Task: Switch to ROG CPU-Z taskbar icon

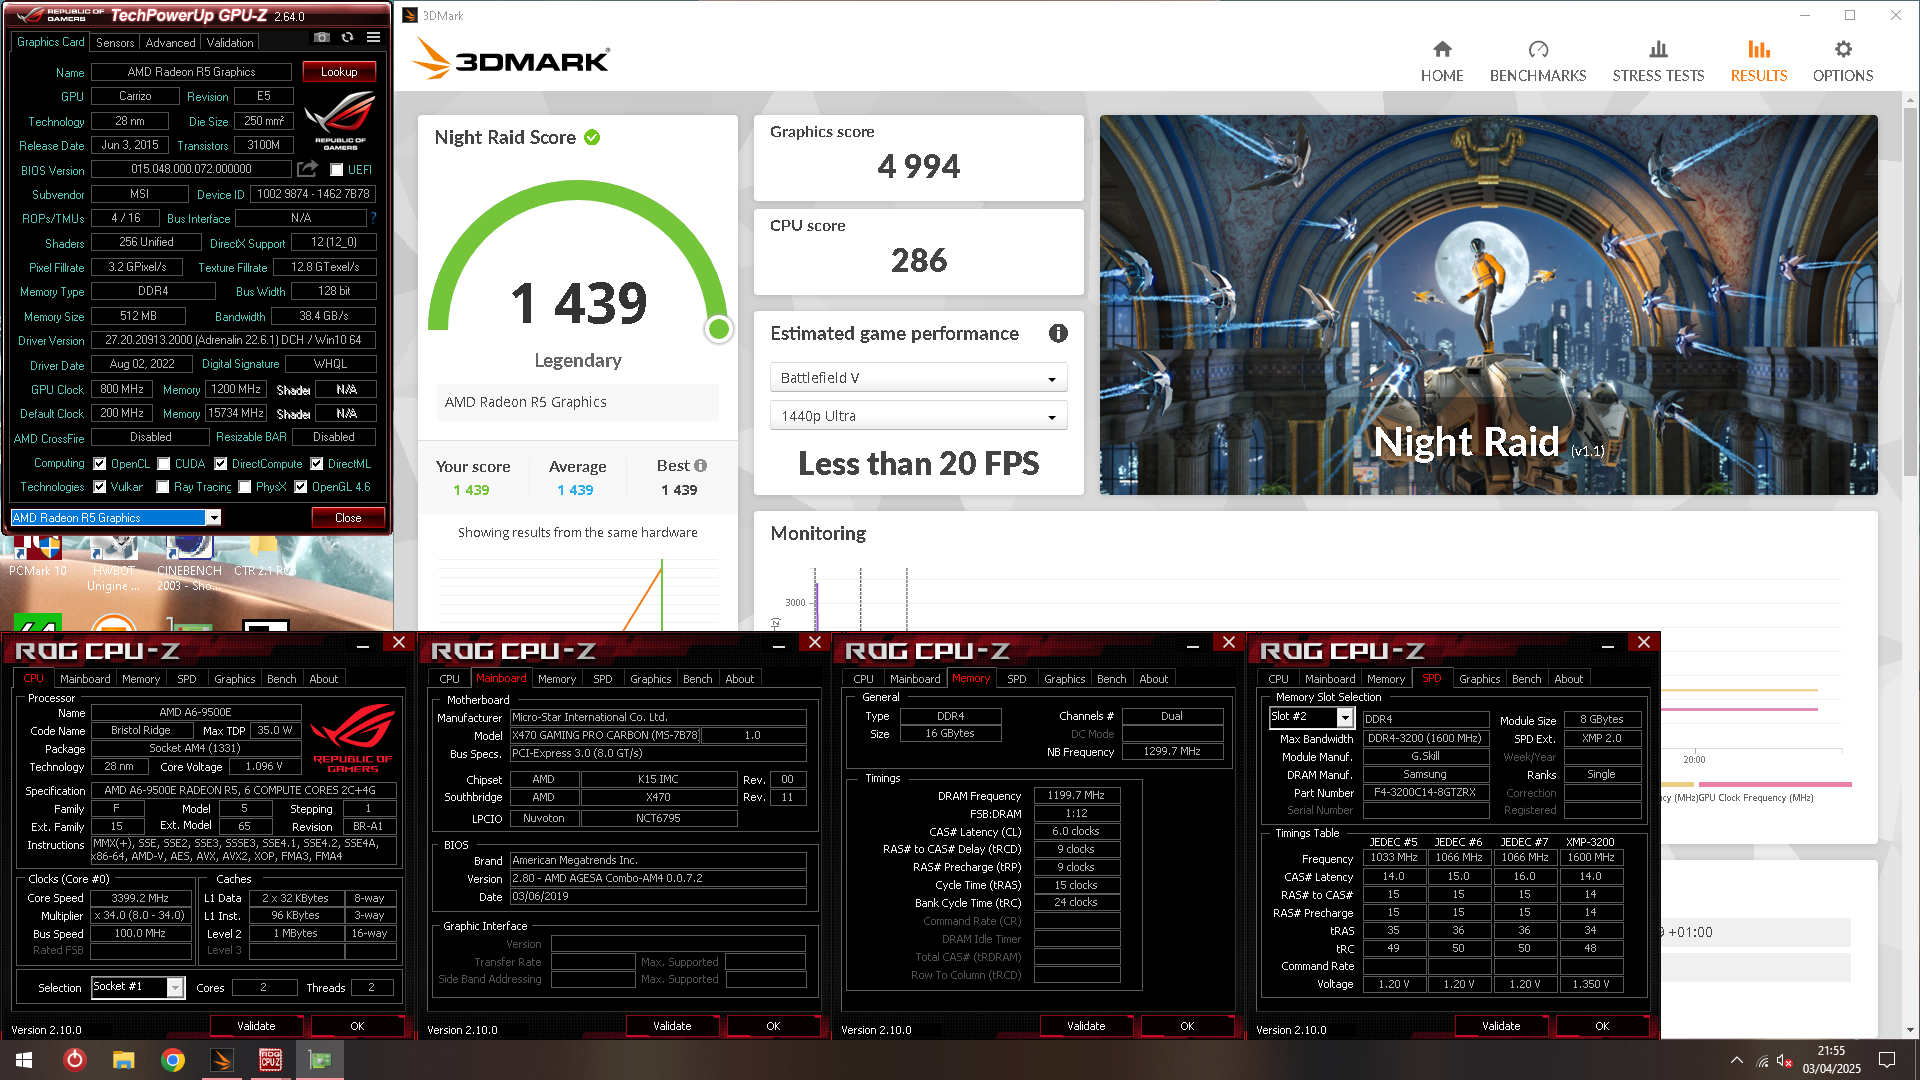Action: pyautogui.click(x=271, y=1060)
